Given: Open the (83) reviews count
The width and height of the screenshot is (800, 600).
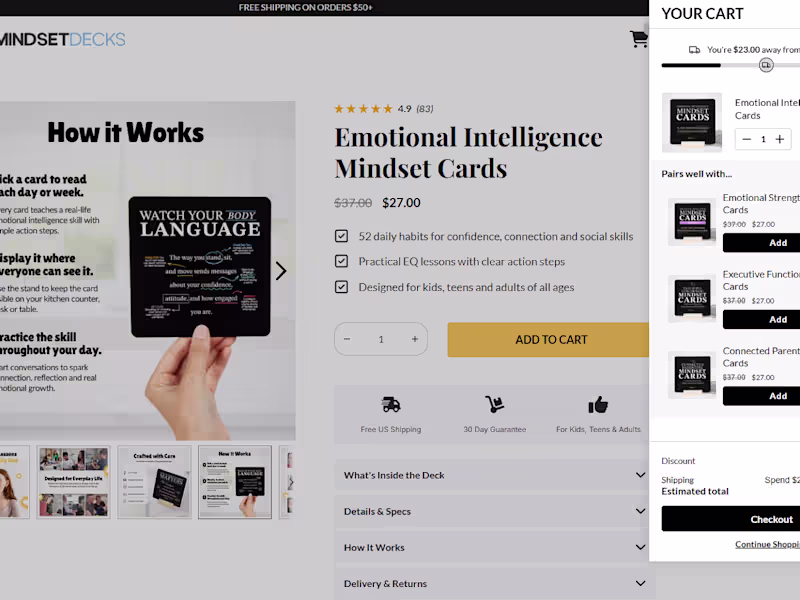Looking at the screenshot, I should (424, 109).
